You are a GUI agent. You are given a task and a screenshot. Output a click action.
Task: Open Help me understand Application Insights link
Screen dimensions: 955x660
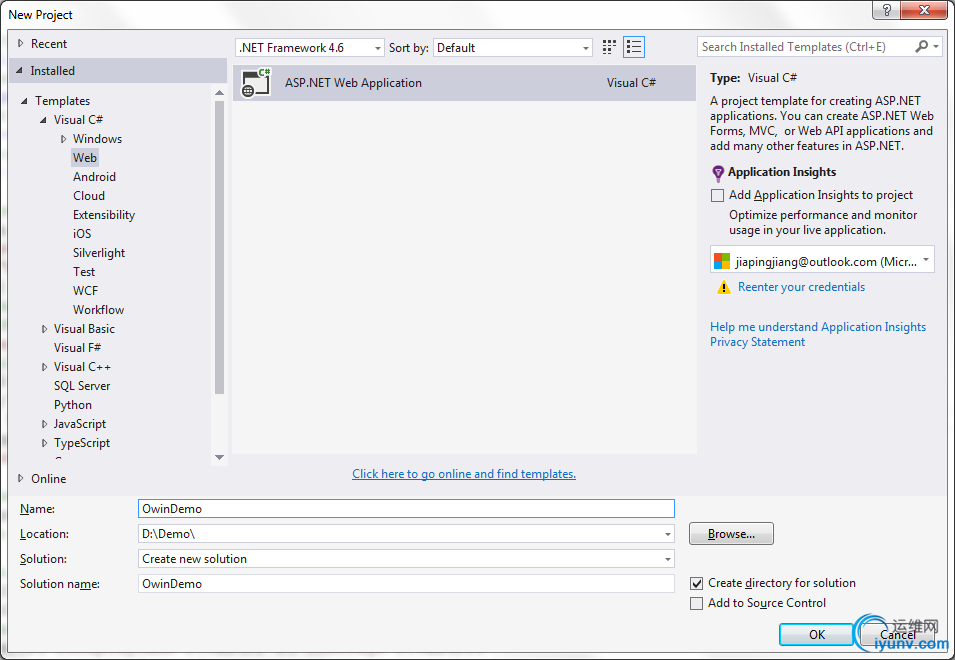[818, 327]
